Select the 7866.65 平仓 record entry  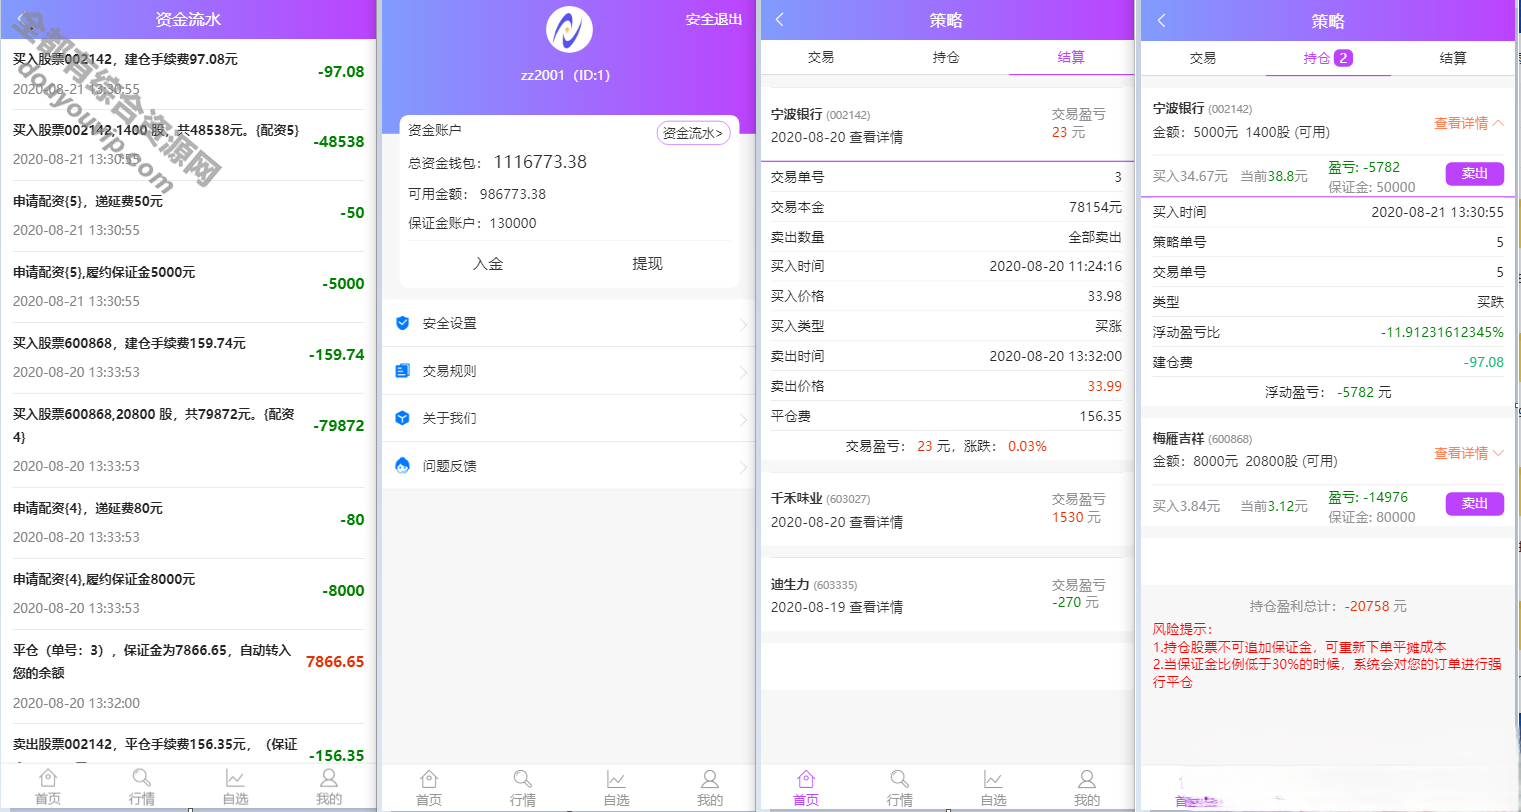(188, 676)
